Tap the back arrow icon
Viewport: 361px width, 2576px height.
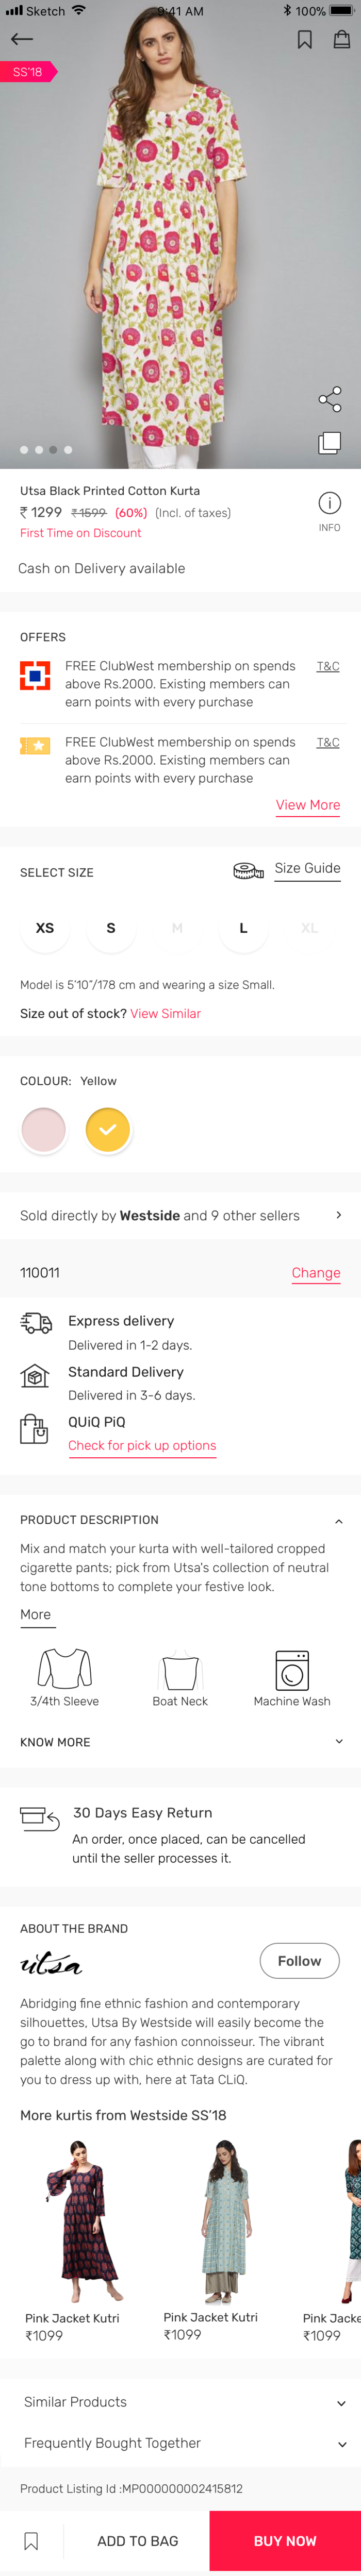point(22,39)
